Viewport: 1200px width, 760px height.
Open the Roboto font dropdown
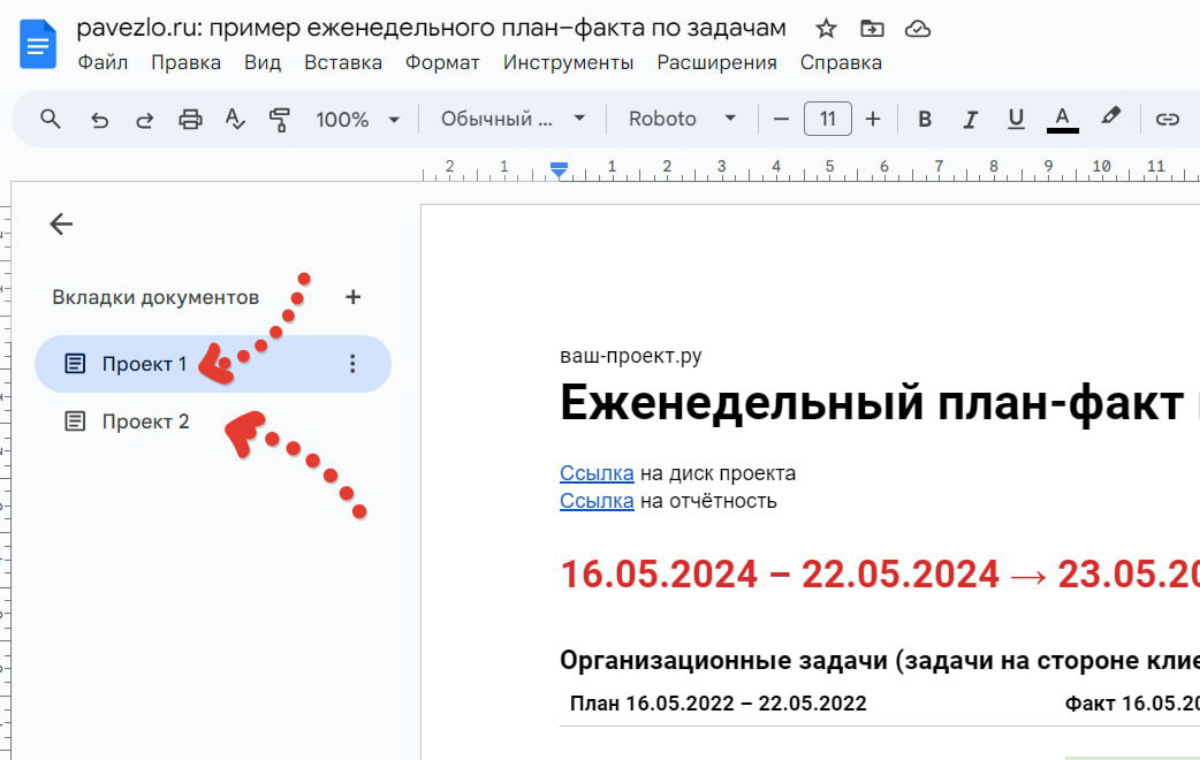click(x=682, y=119)
